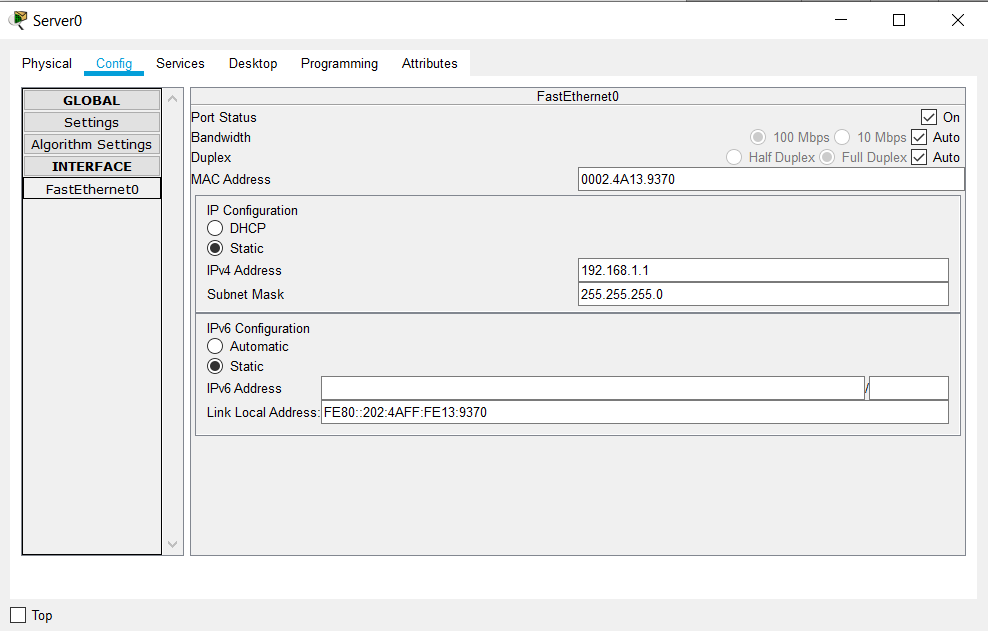The height and width of the screenshot is (631, 988).
Task: Click the Link Local Address label
Action: (x=263, y=412)
